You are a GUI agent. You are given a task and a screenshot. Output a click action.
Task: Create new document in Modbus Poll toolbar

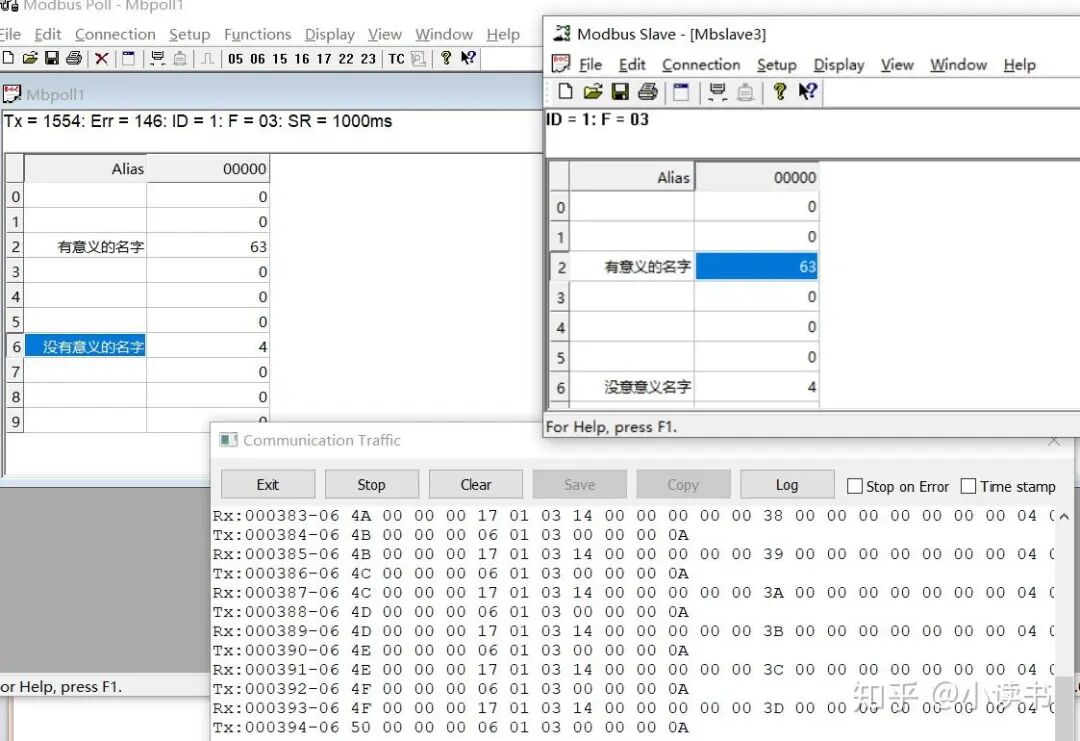8,59
